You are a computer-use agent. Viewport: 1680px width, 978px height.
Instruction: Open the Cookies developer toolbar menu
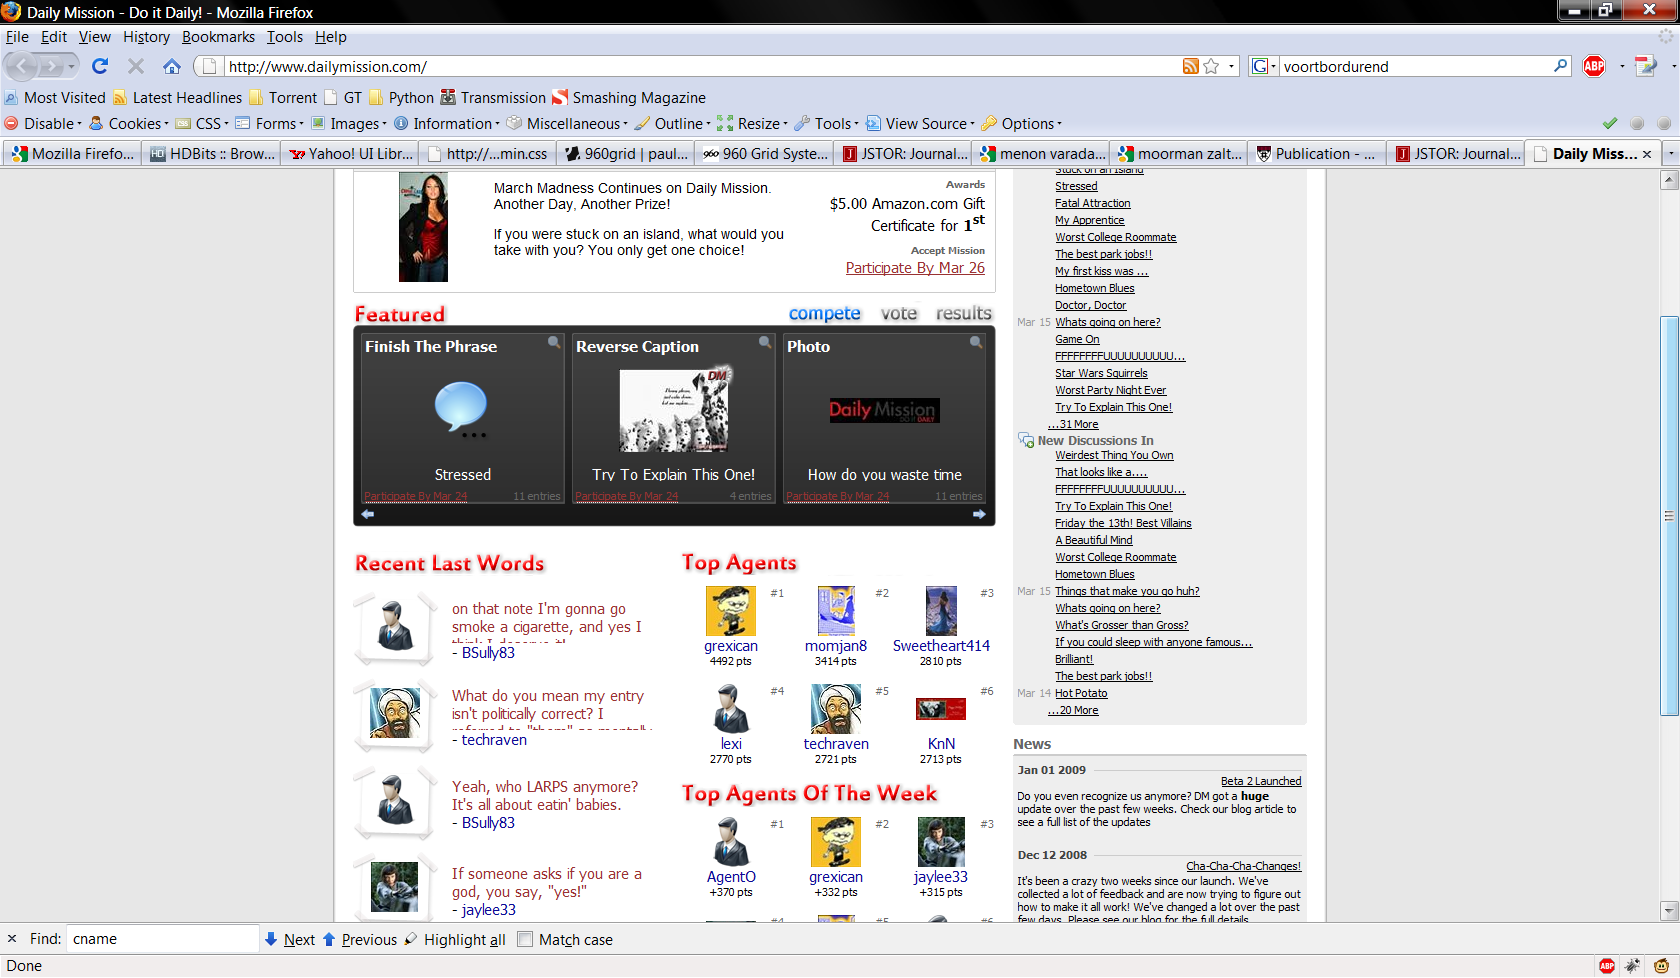pyautogui.click(x=129, y=124)
